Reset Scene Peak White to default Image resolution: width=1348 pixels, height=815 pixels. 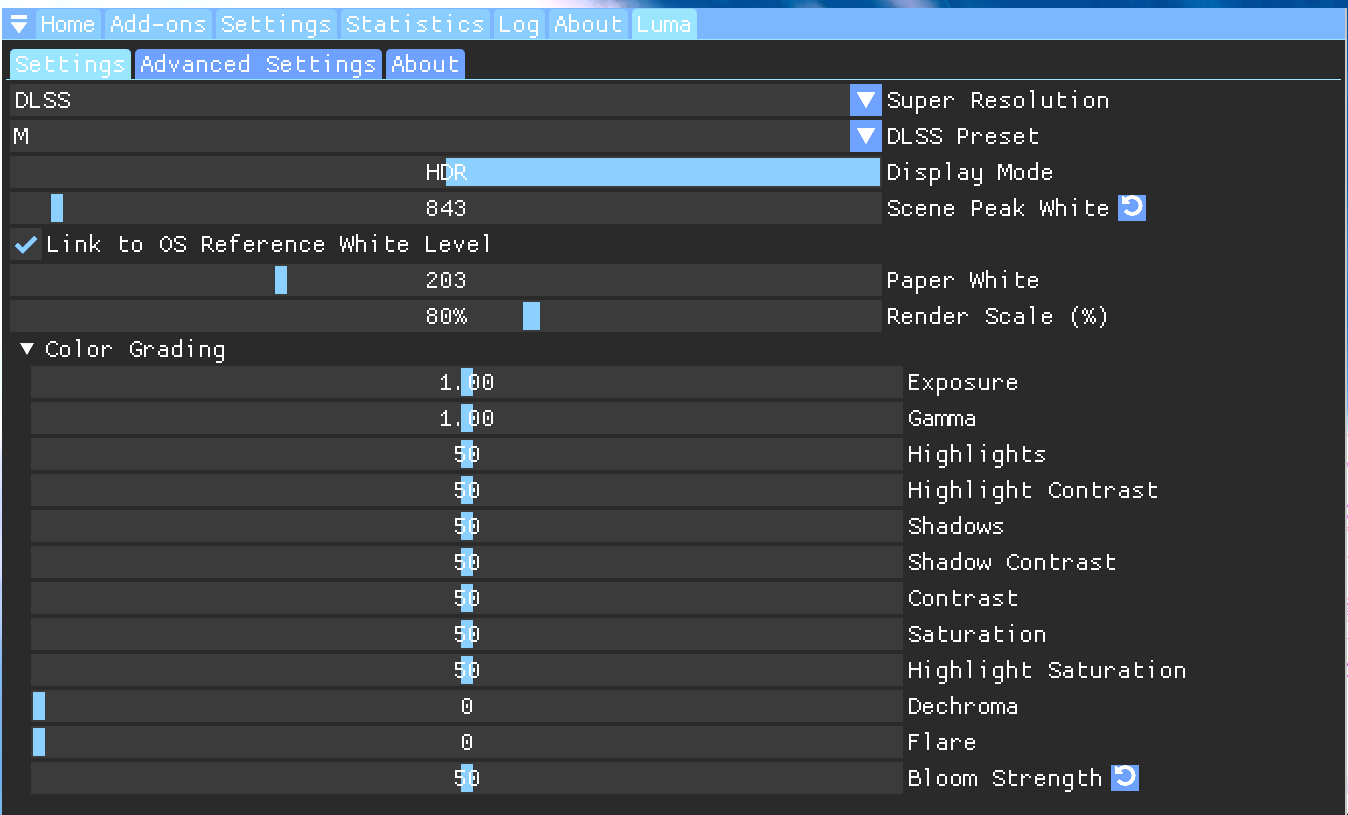(1131, 208)
